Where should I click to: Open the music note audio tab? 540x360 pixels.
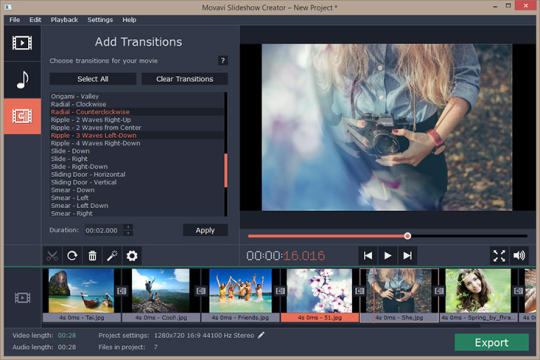pos(22,80)
